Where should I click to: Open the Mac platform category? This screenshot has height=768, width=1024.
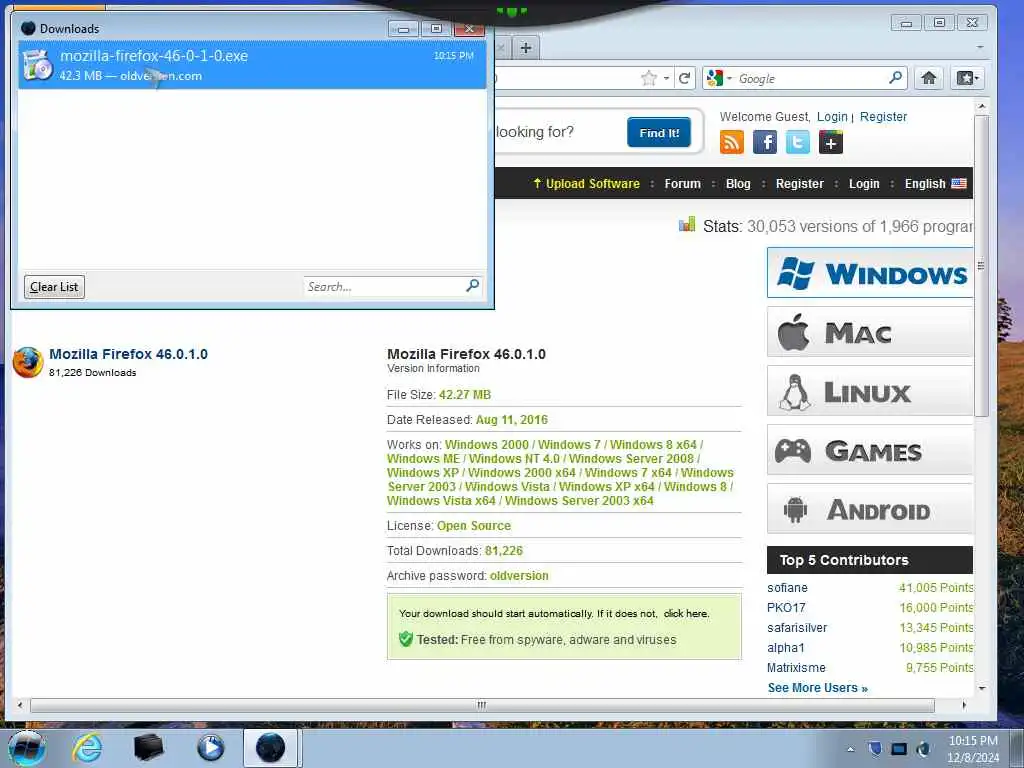pos(870,332)
